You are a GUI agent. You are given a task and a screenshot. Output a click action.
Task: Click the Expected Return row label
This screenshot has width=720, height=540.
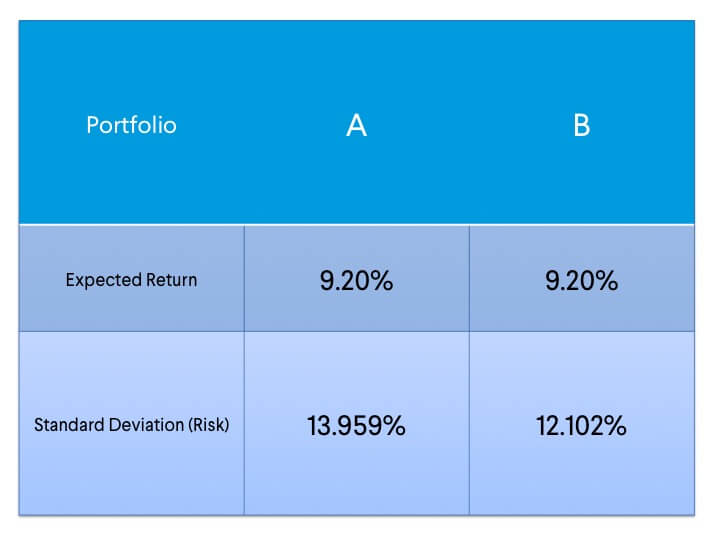(x=131, y=280)
